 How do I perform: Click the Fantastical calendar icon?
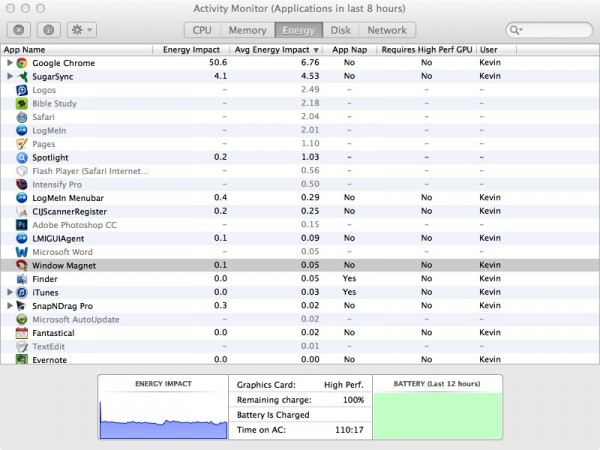(22, 333)
